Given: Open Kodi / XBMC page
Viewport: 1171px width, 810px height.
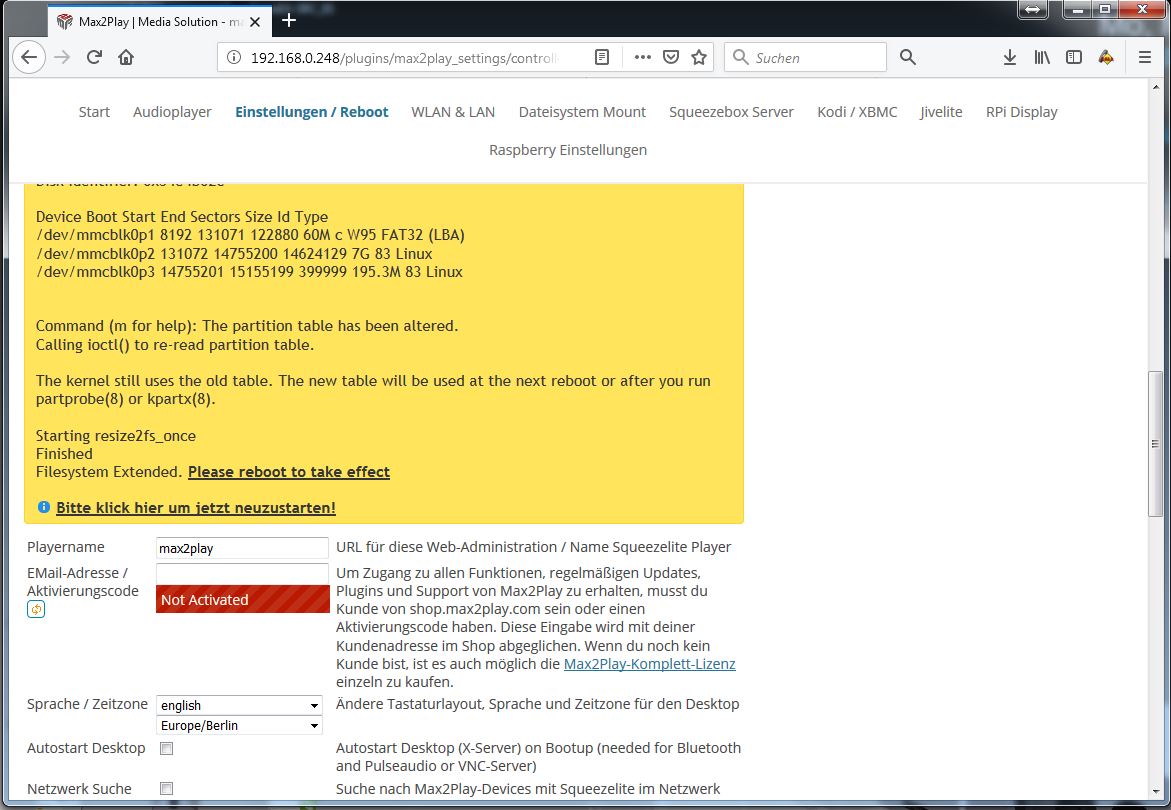Looking at the screenshot, I should 857,112.
